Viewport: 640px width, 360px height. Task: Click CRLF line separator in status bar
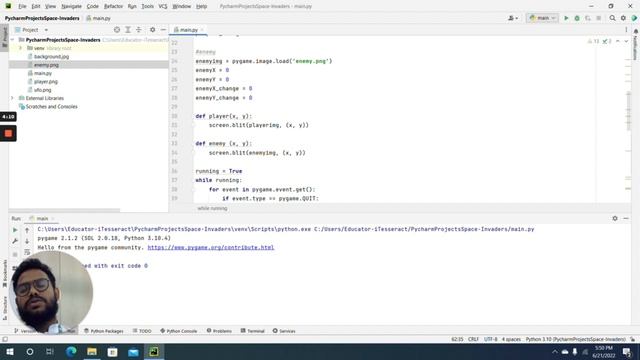[473, 339]
